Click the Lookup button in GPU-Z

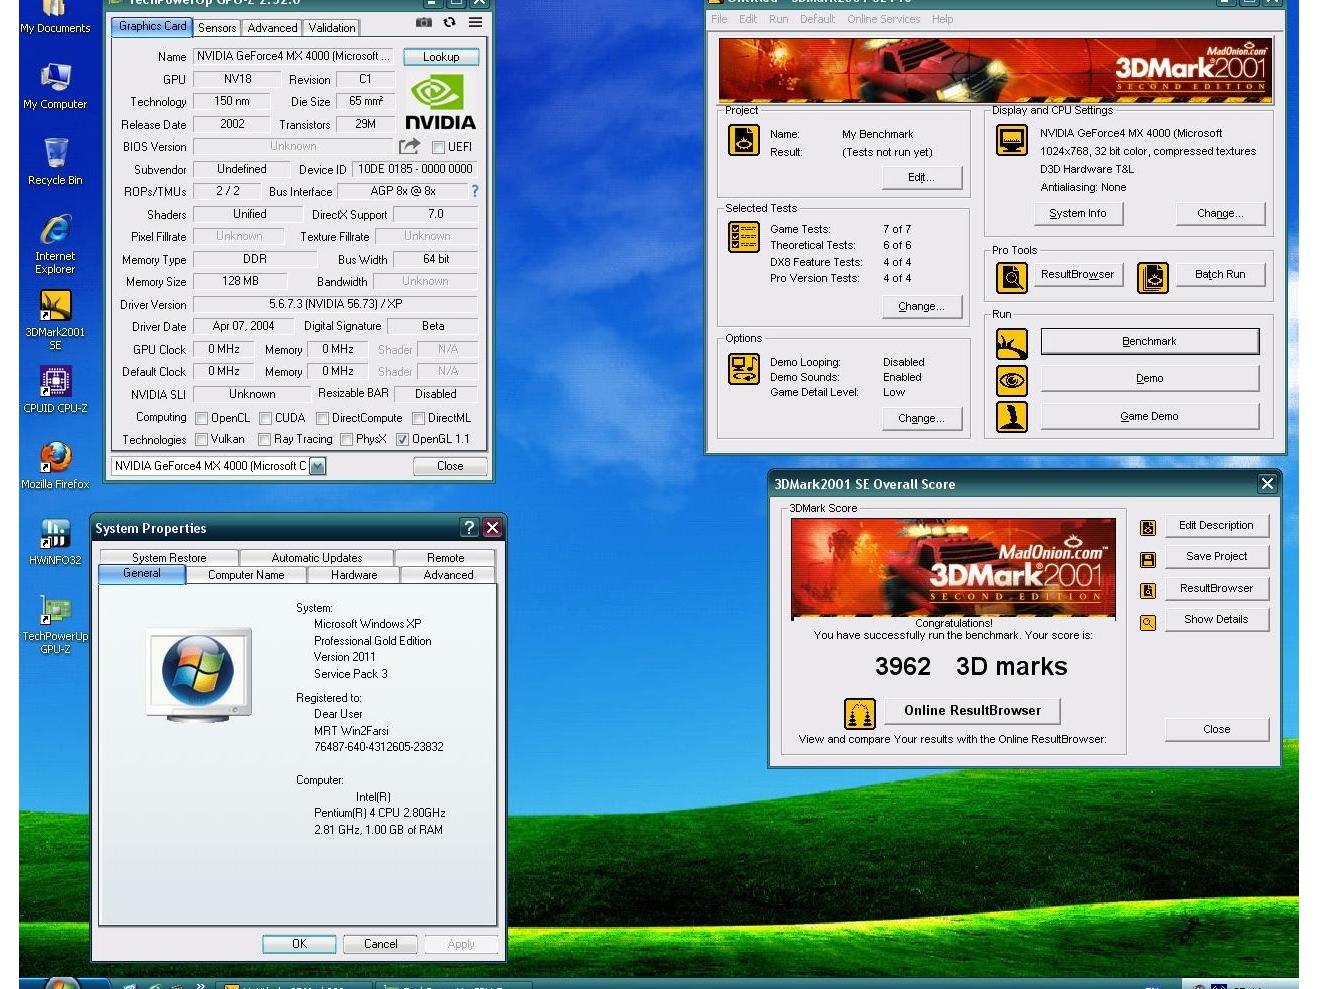coord(441,57)
